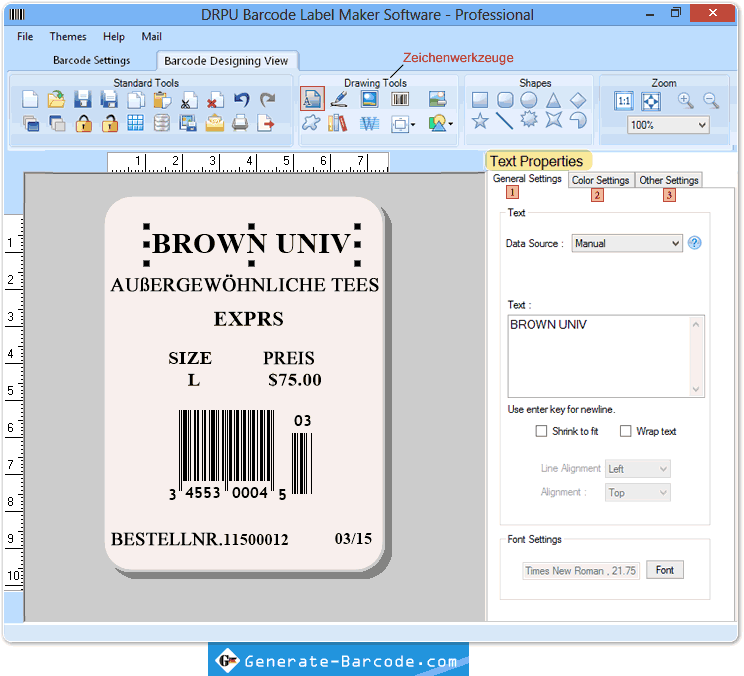This screenshot has width=744, height=676.
Task: Switch to the Barcode Settings tab
Action: pyautogui.click(x=92, y=60)
